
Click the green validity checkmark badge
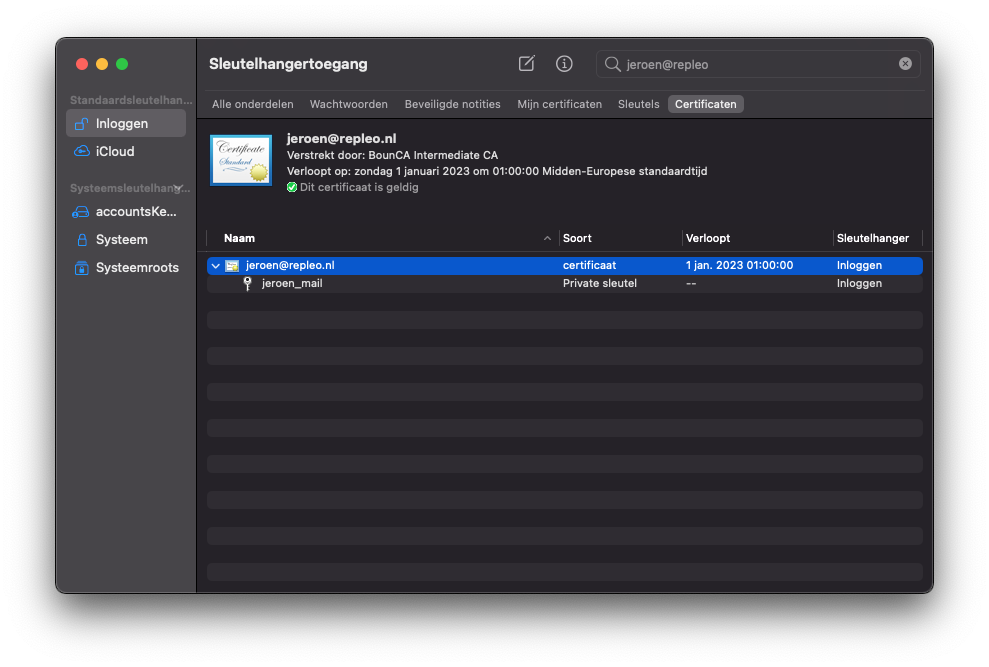pos(290,186)
